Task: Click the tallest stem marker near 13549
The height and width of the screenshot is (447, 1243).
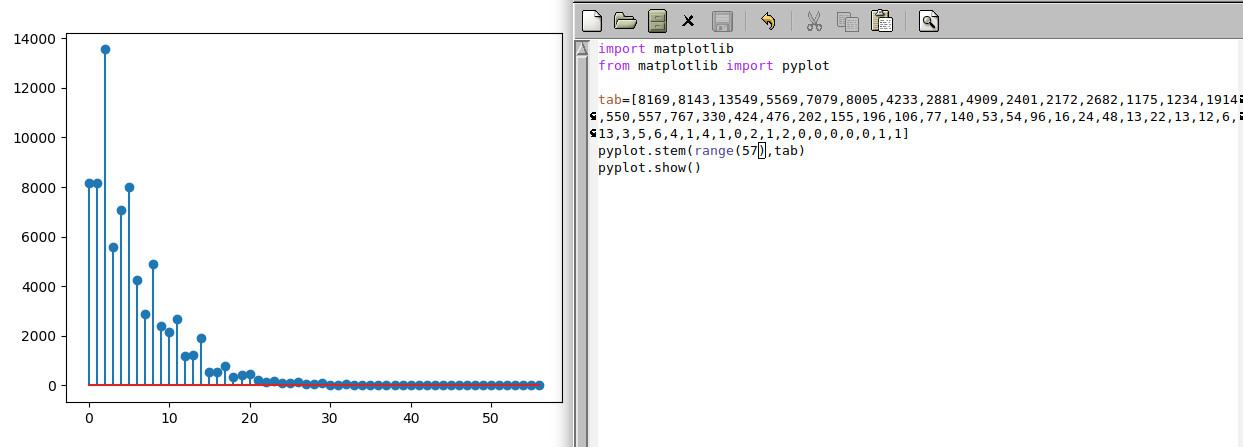Action: (x=105, y=49)
